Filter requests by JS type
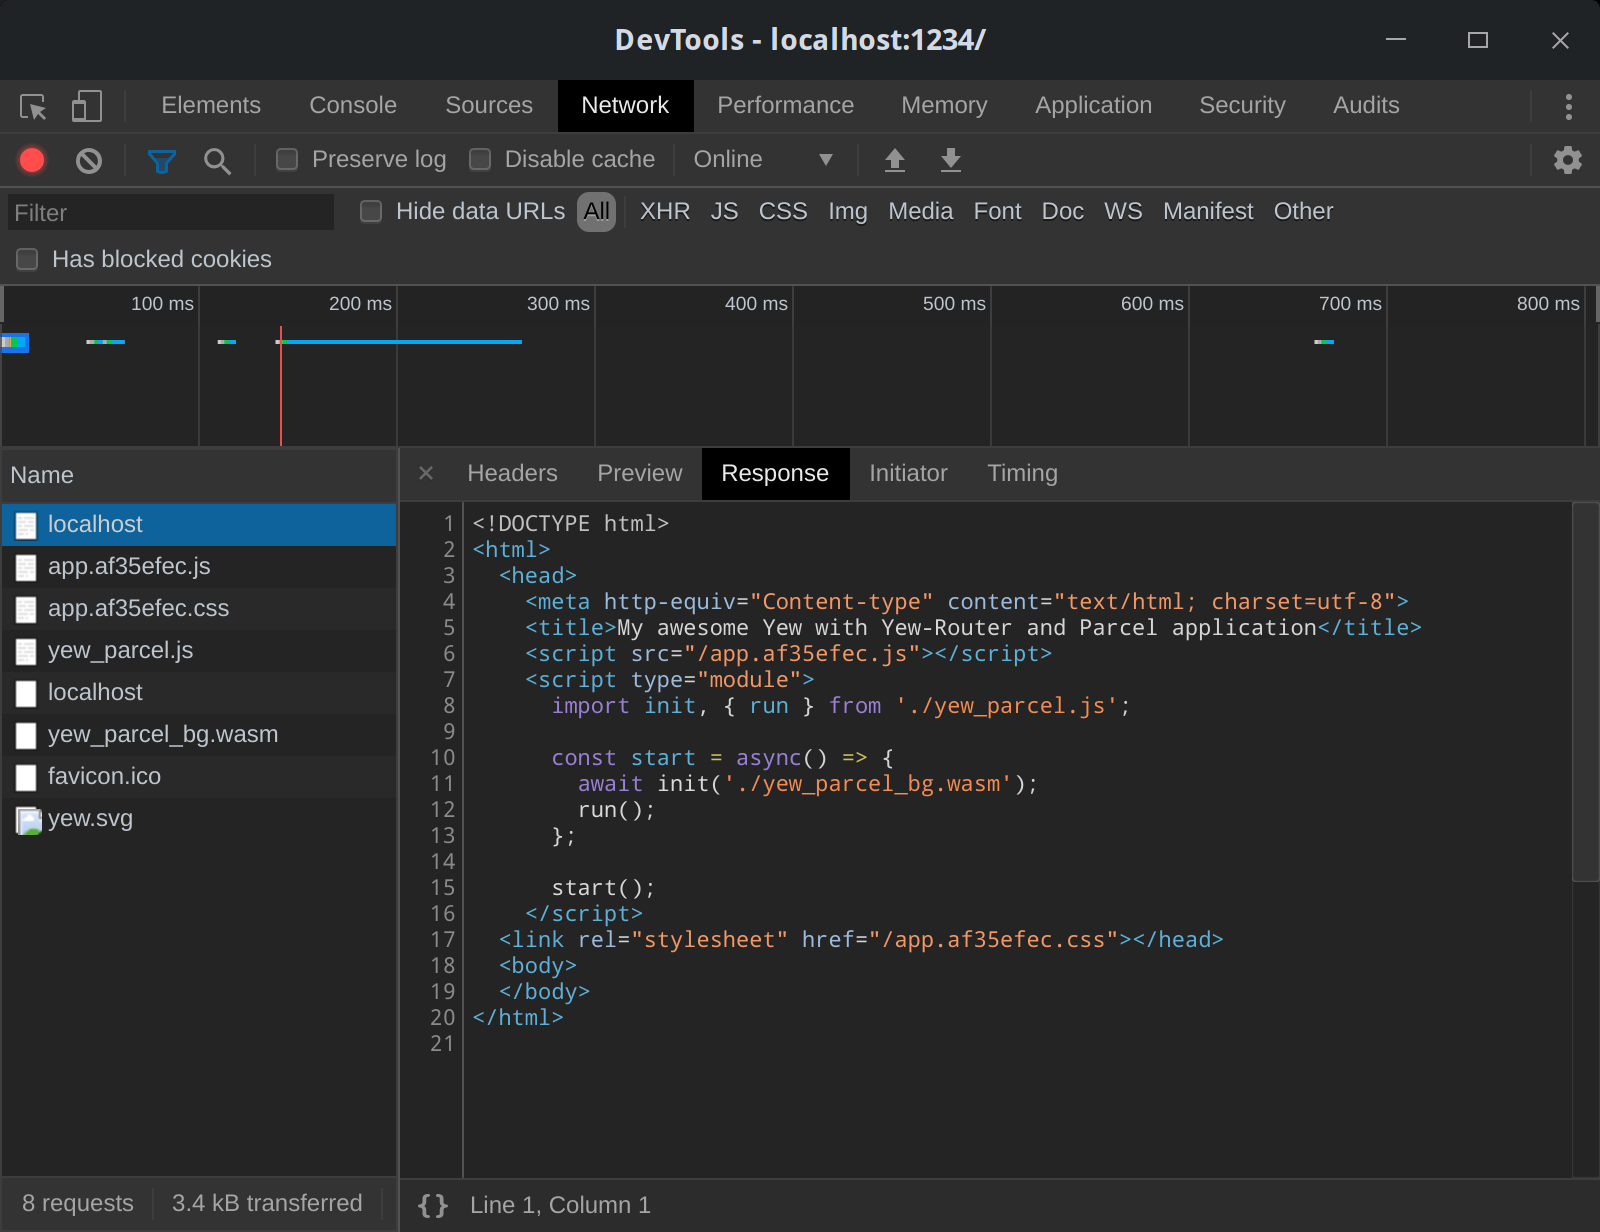This screenshot has width=1600, height=1232. point(725,212)
